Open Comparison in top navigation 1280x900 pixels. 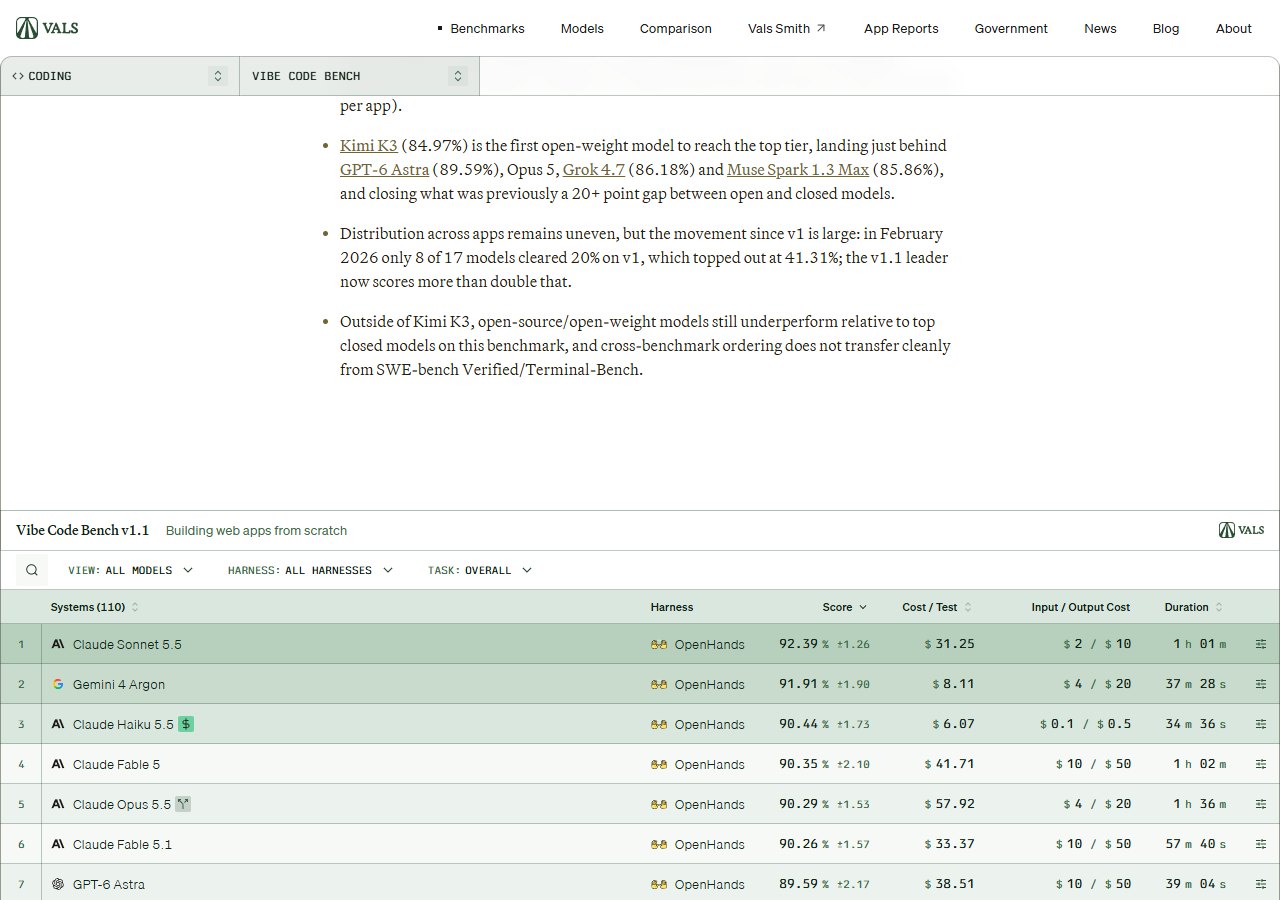pos(676,28)
